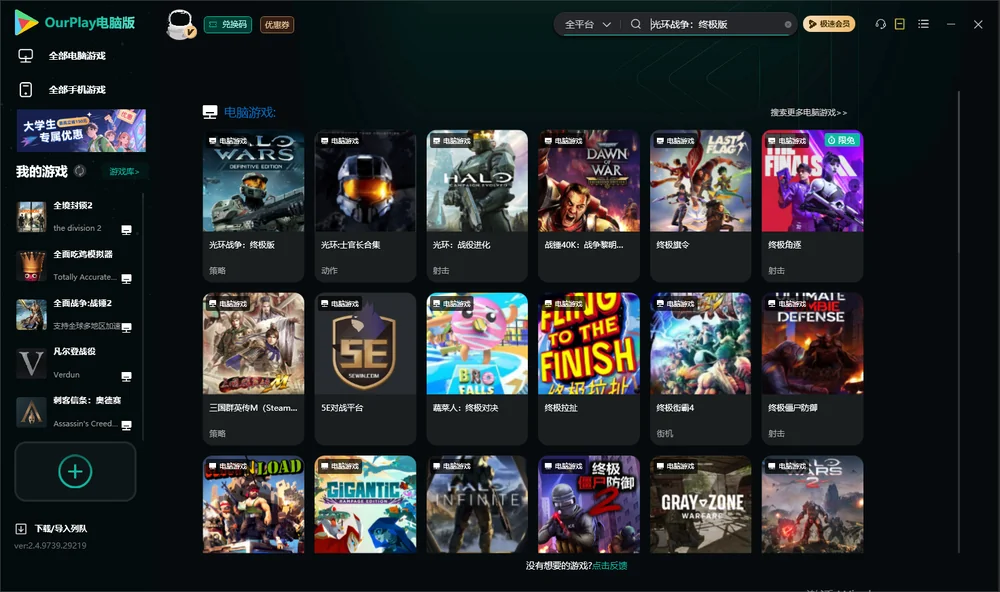
Task: Click the OurPlay logo icon
Action: 26,22
